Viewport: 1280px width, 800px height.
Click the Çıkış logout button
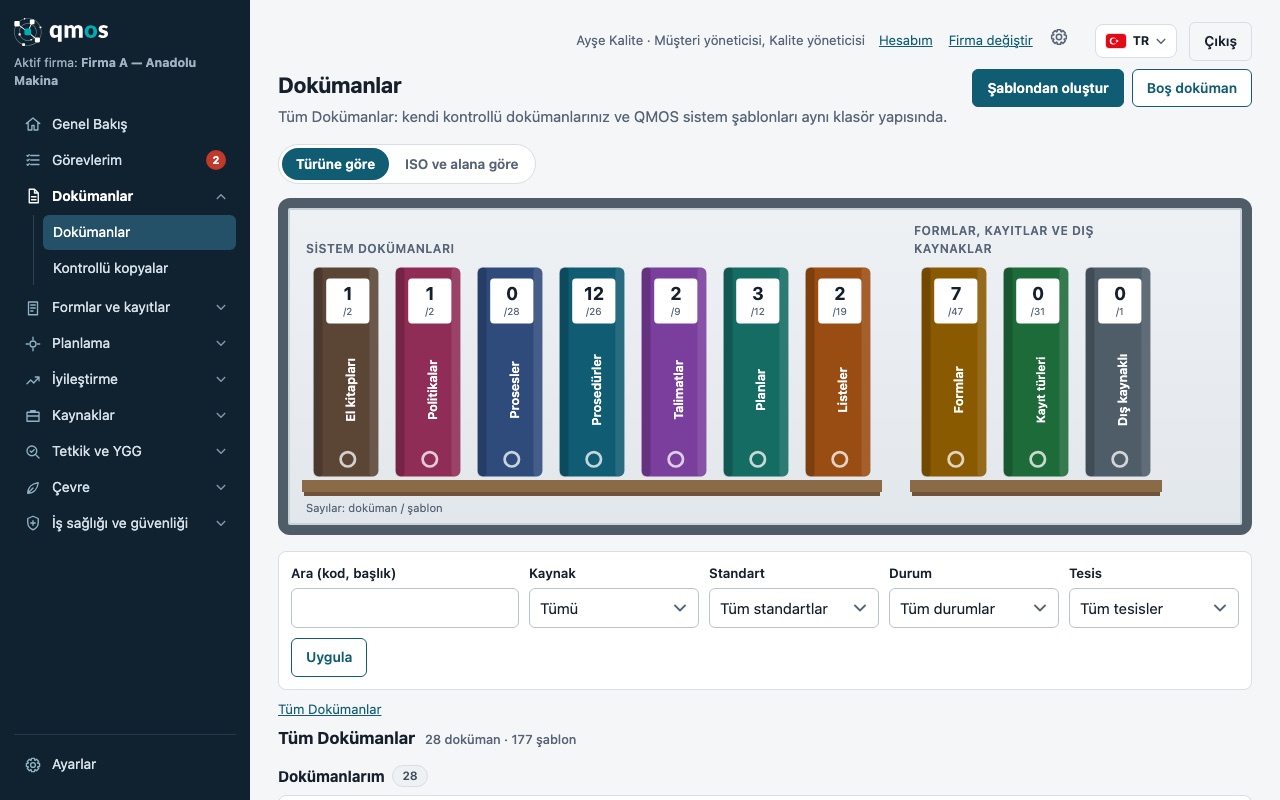click(1220, 42)
